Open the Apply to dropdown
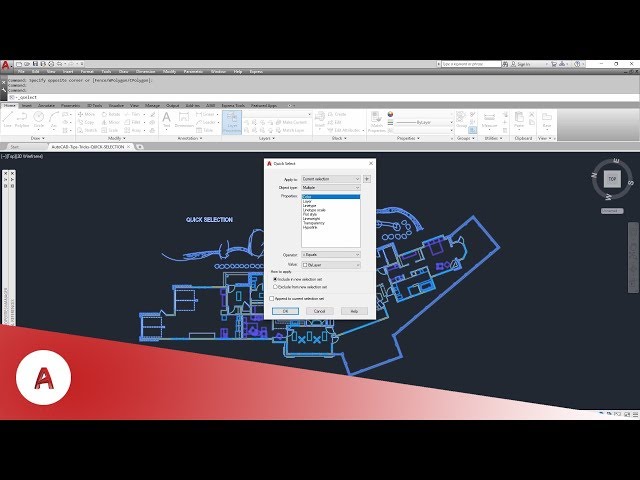 (330, 179)
